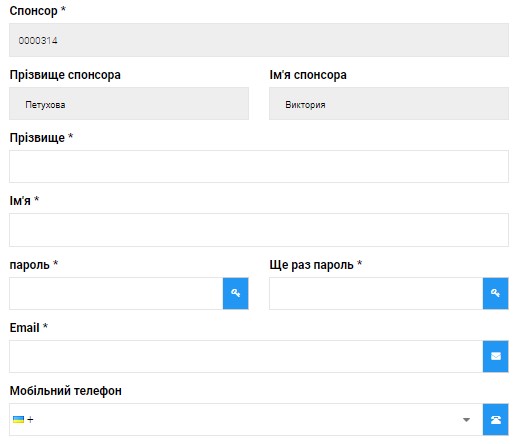523x444 pixels.
Task: Click the Прізвище спонсора label
Action: coord(65,75)
